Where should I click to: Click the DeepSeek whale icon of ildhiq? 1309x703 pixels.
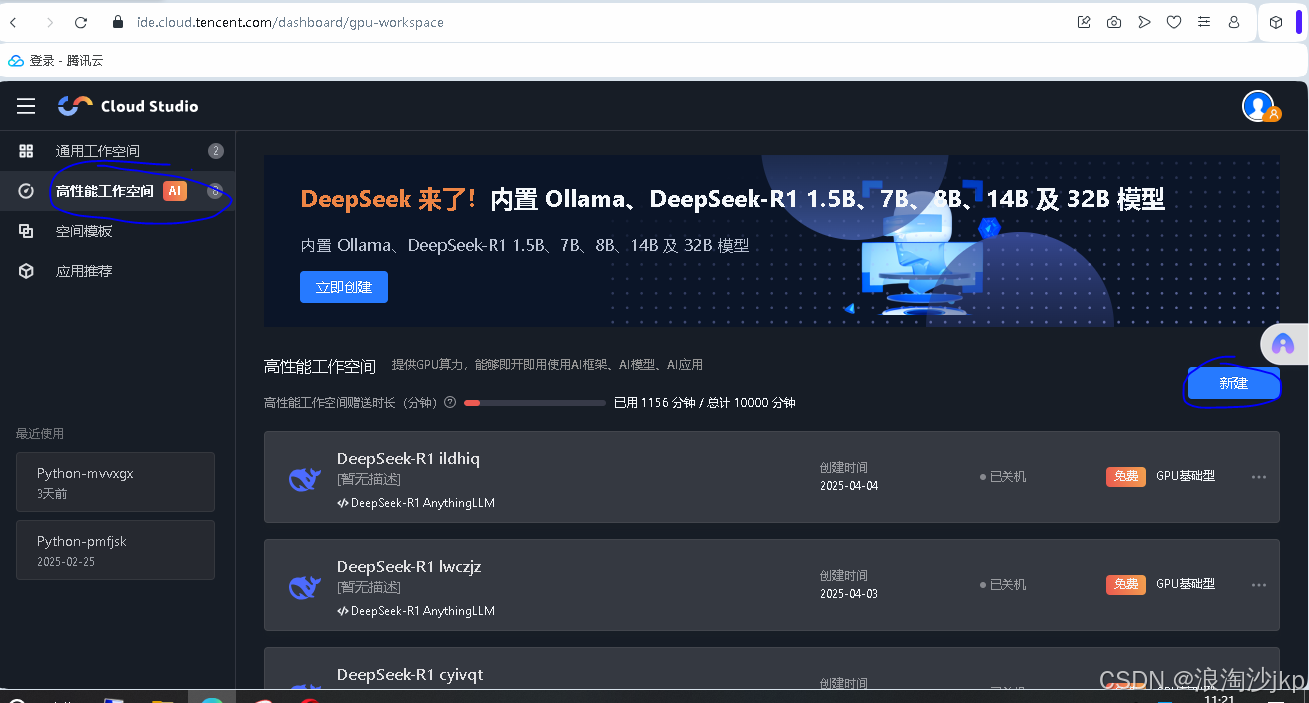pyautogui.click(x=305, y=479)
